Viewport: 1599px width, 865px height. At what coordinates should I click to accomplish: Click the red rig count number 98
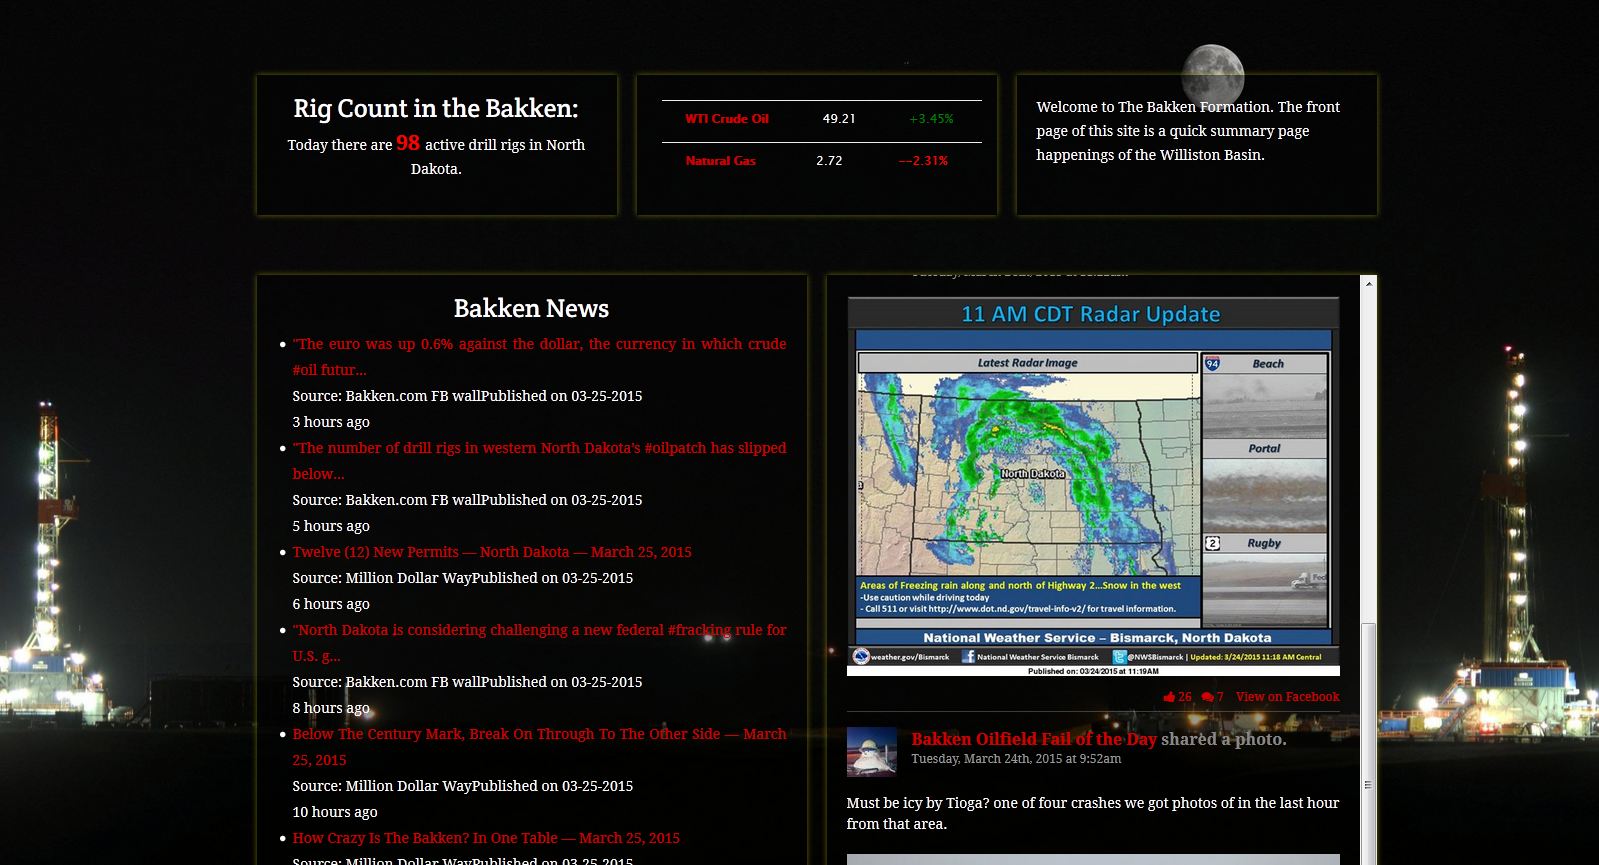[x=408, y=143]
